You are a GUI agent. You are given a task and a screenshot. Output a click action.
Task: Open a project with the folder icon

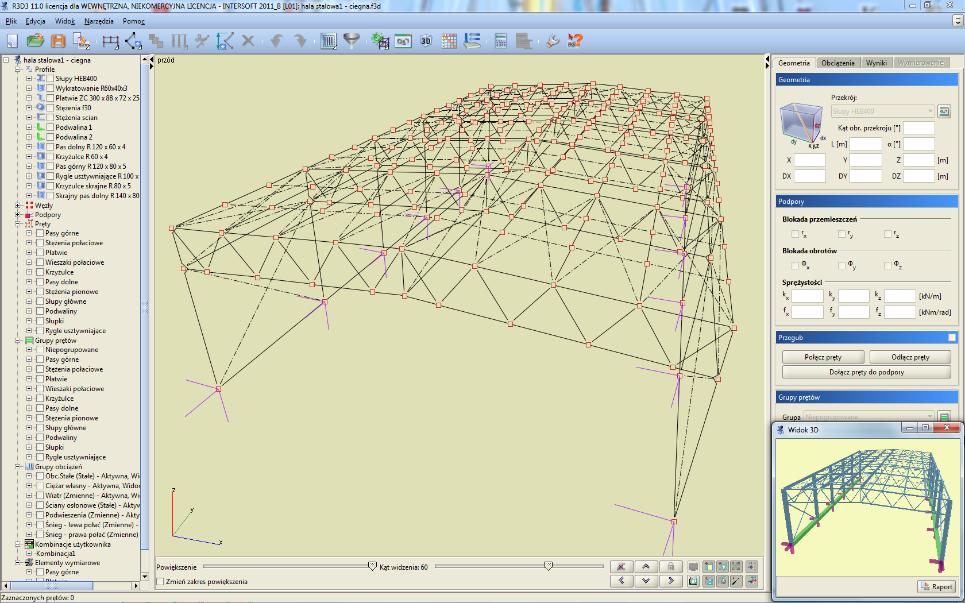click(36, 41)
